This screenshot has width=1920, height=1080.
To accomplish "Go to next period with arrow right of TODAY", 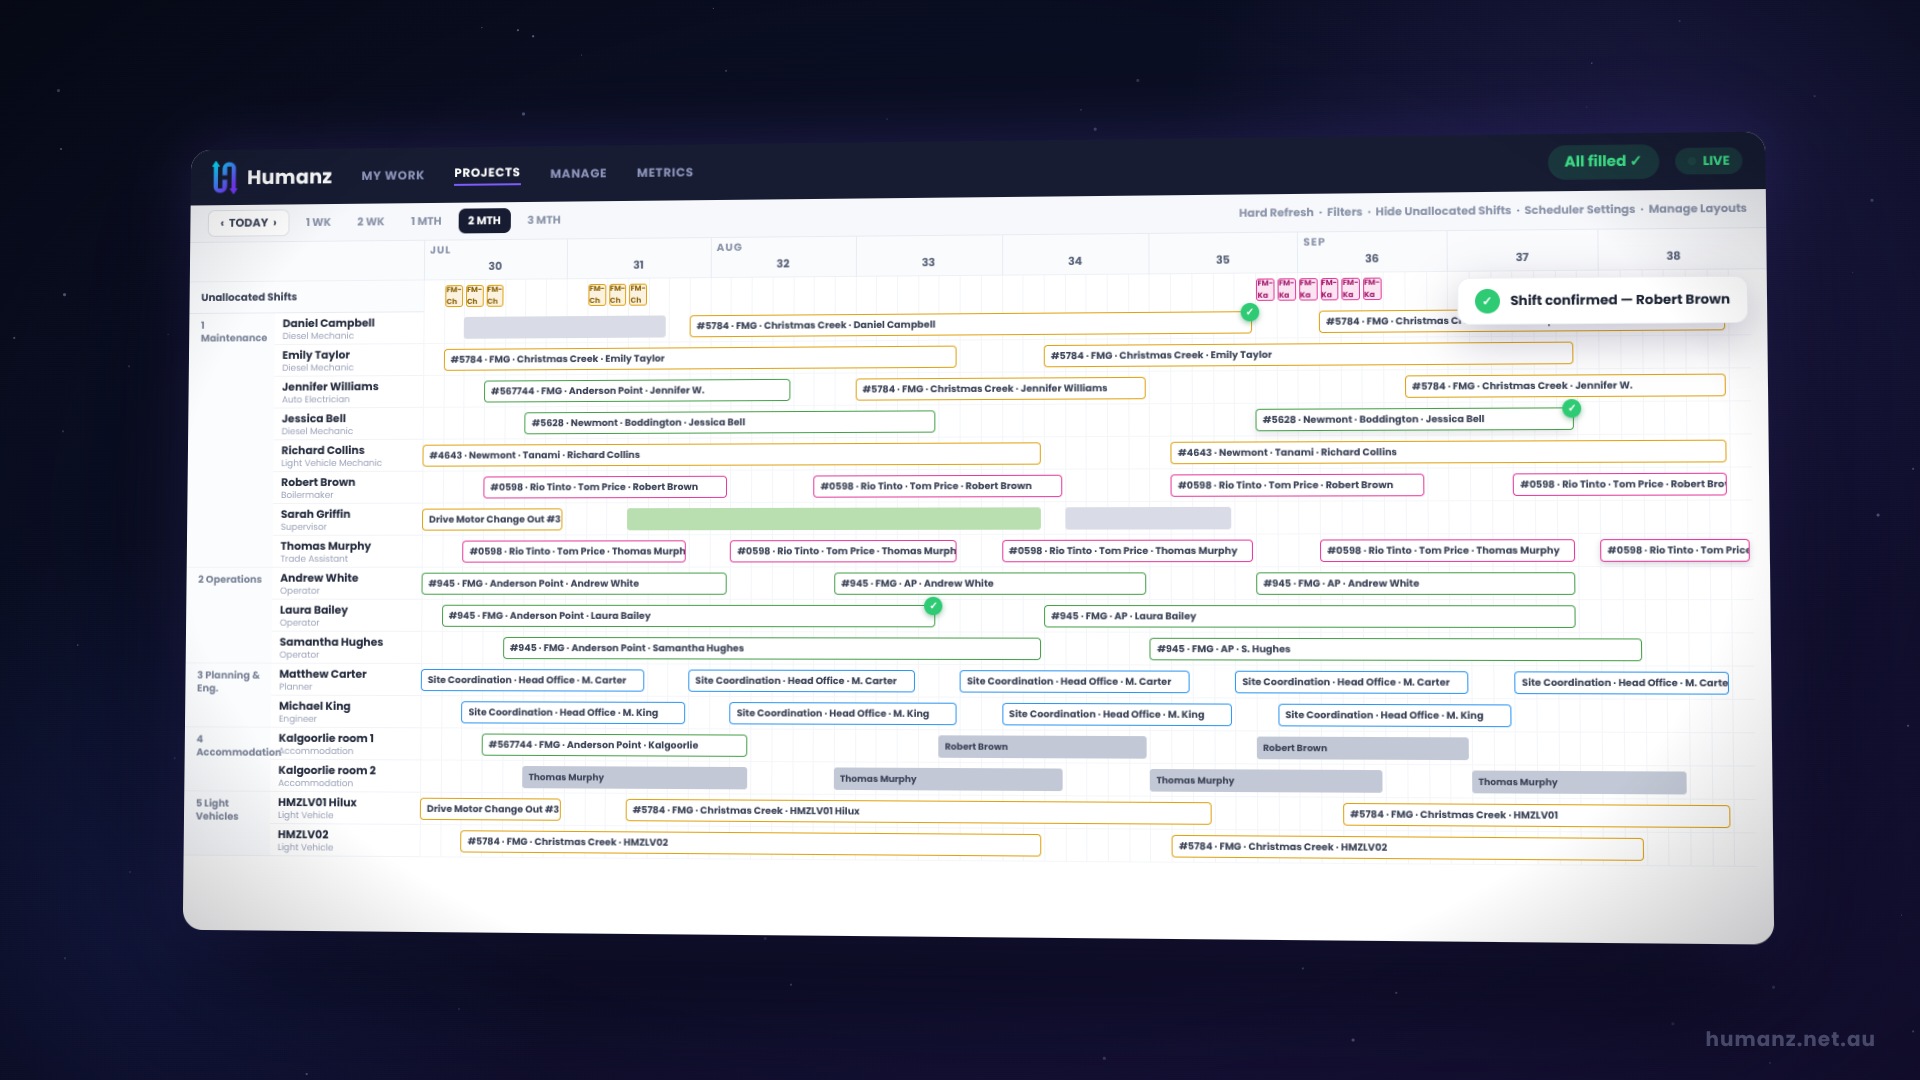I will coord(275,223).
